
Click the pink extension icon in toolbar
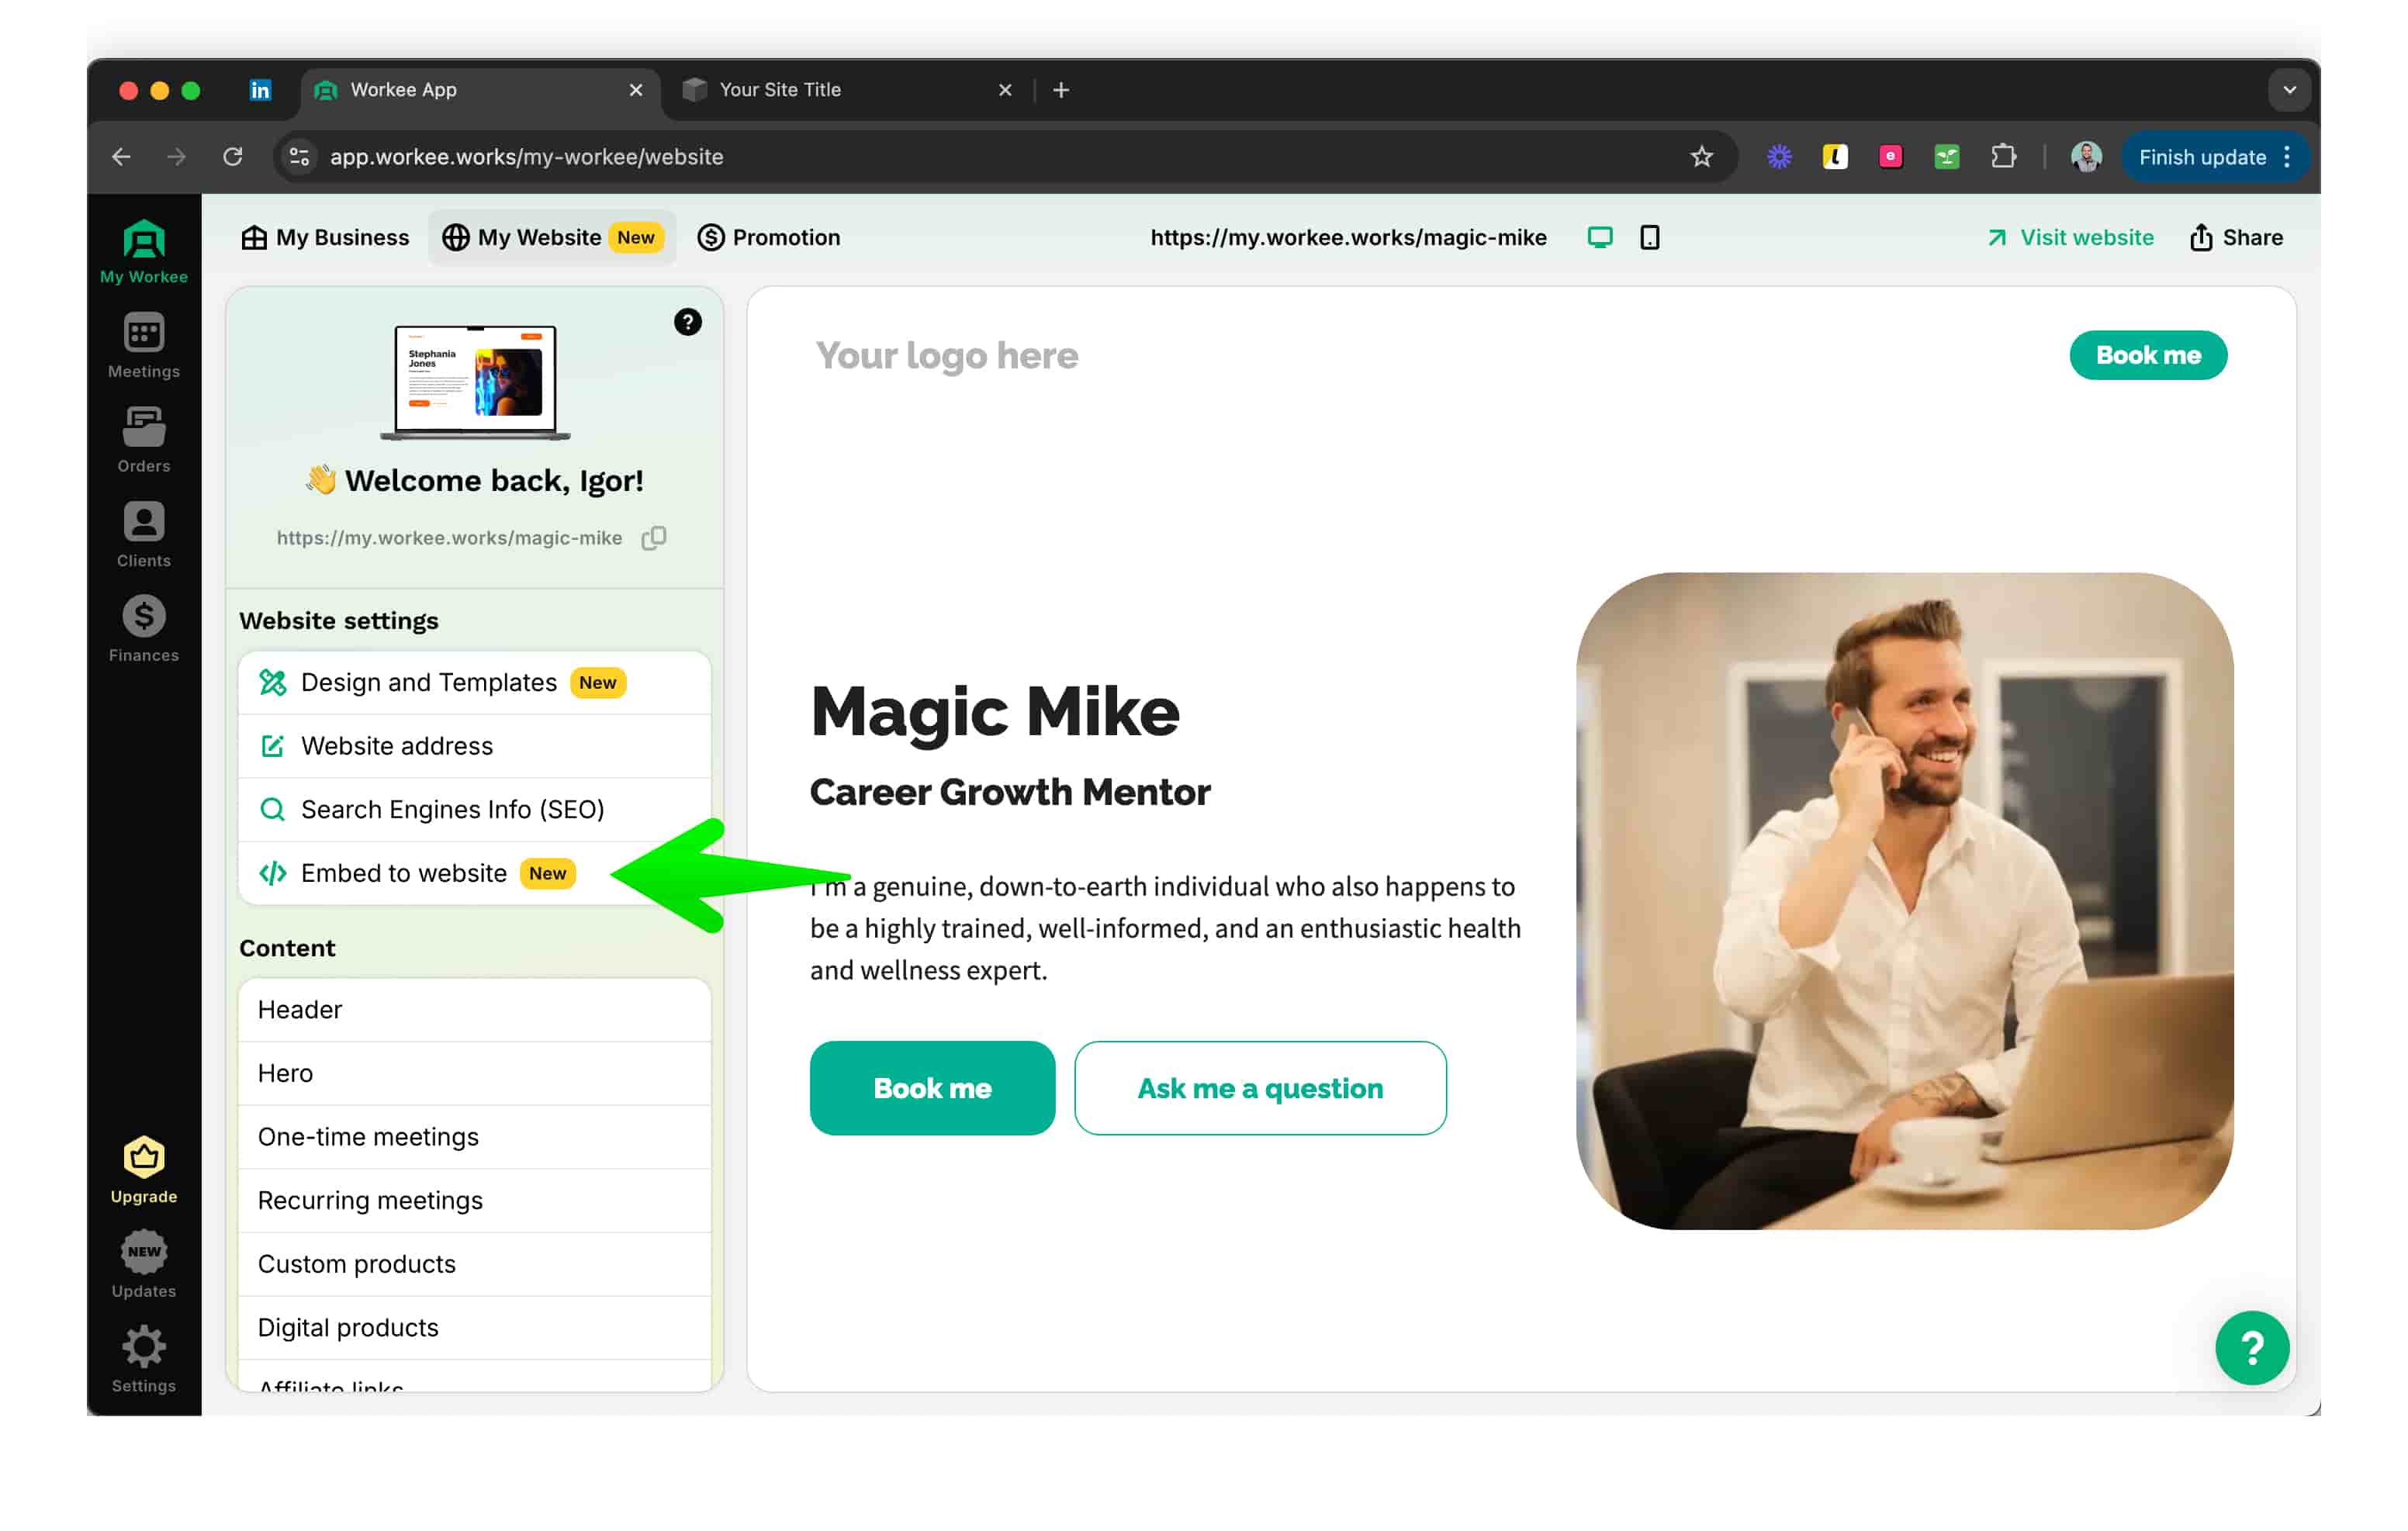(x=1891, y=157)
